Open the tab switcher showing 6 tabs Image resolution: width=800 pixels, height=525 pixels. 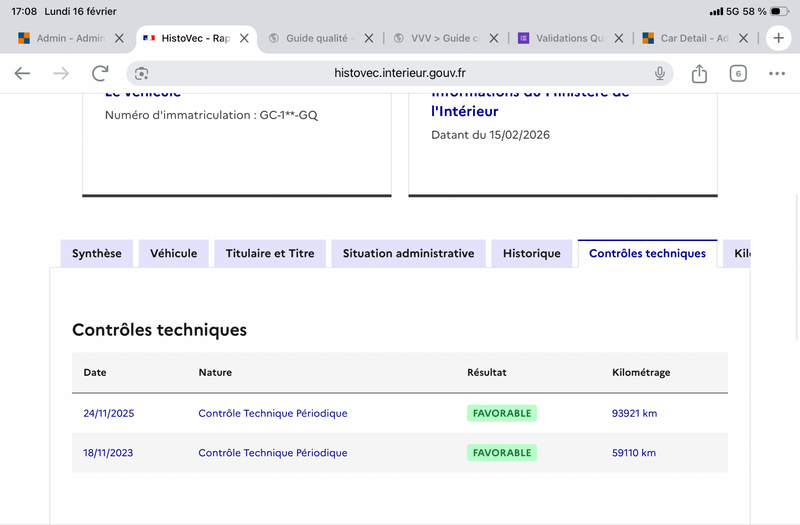738,73
